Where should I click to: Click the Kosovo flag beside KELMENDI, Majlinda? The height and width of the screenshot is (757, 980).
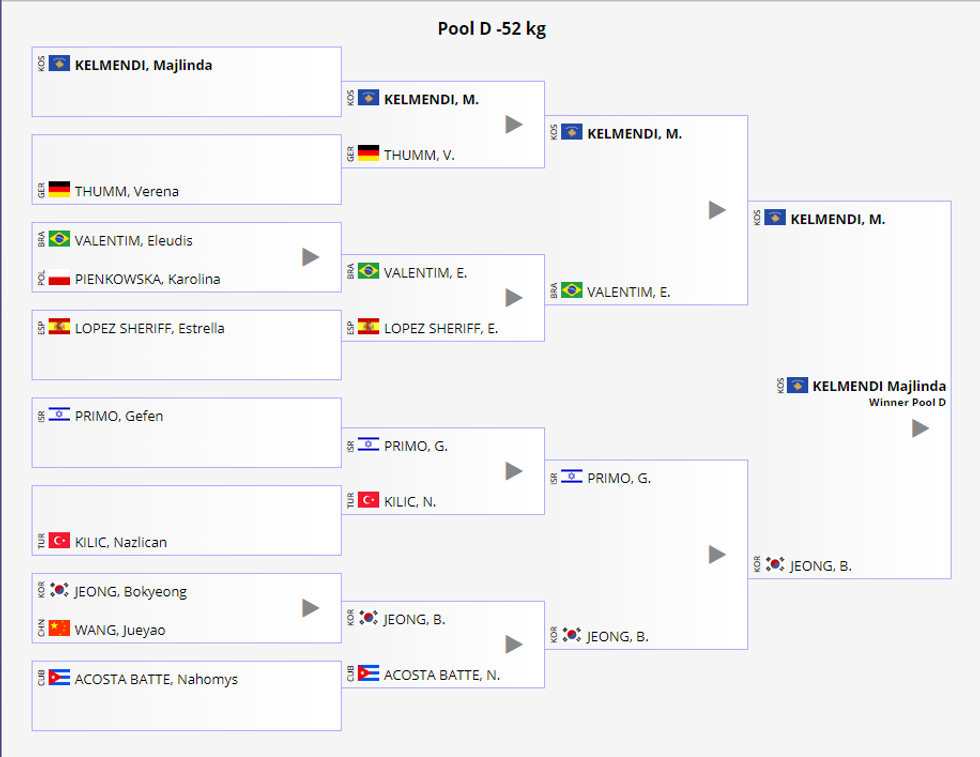[x=59, y=64]
